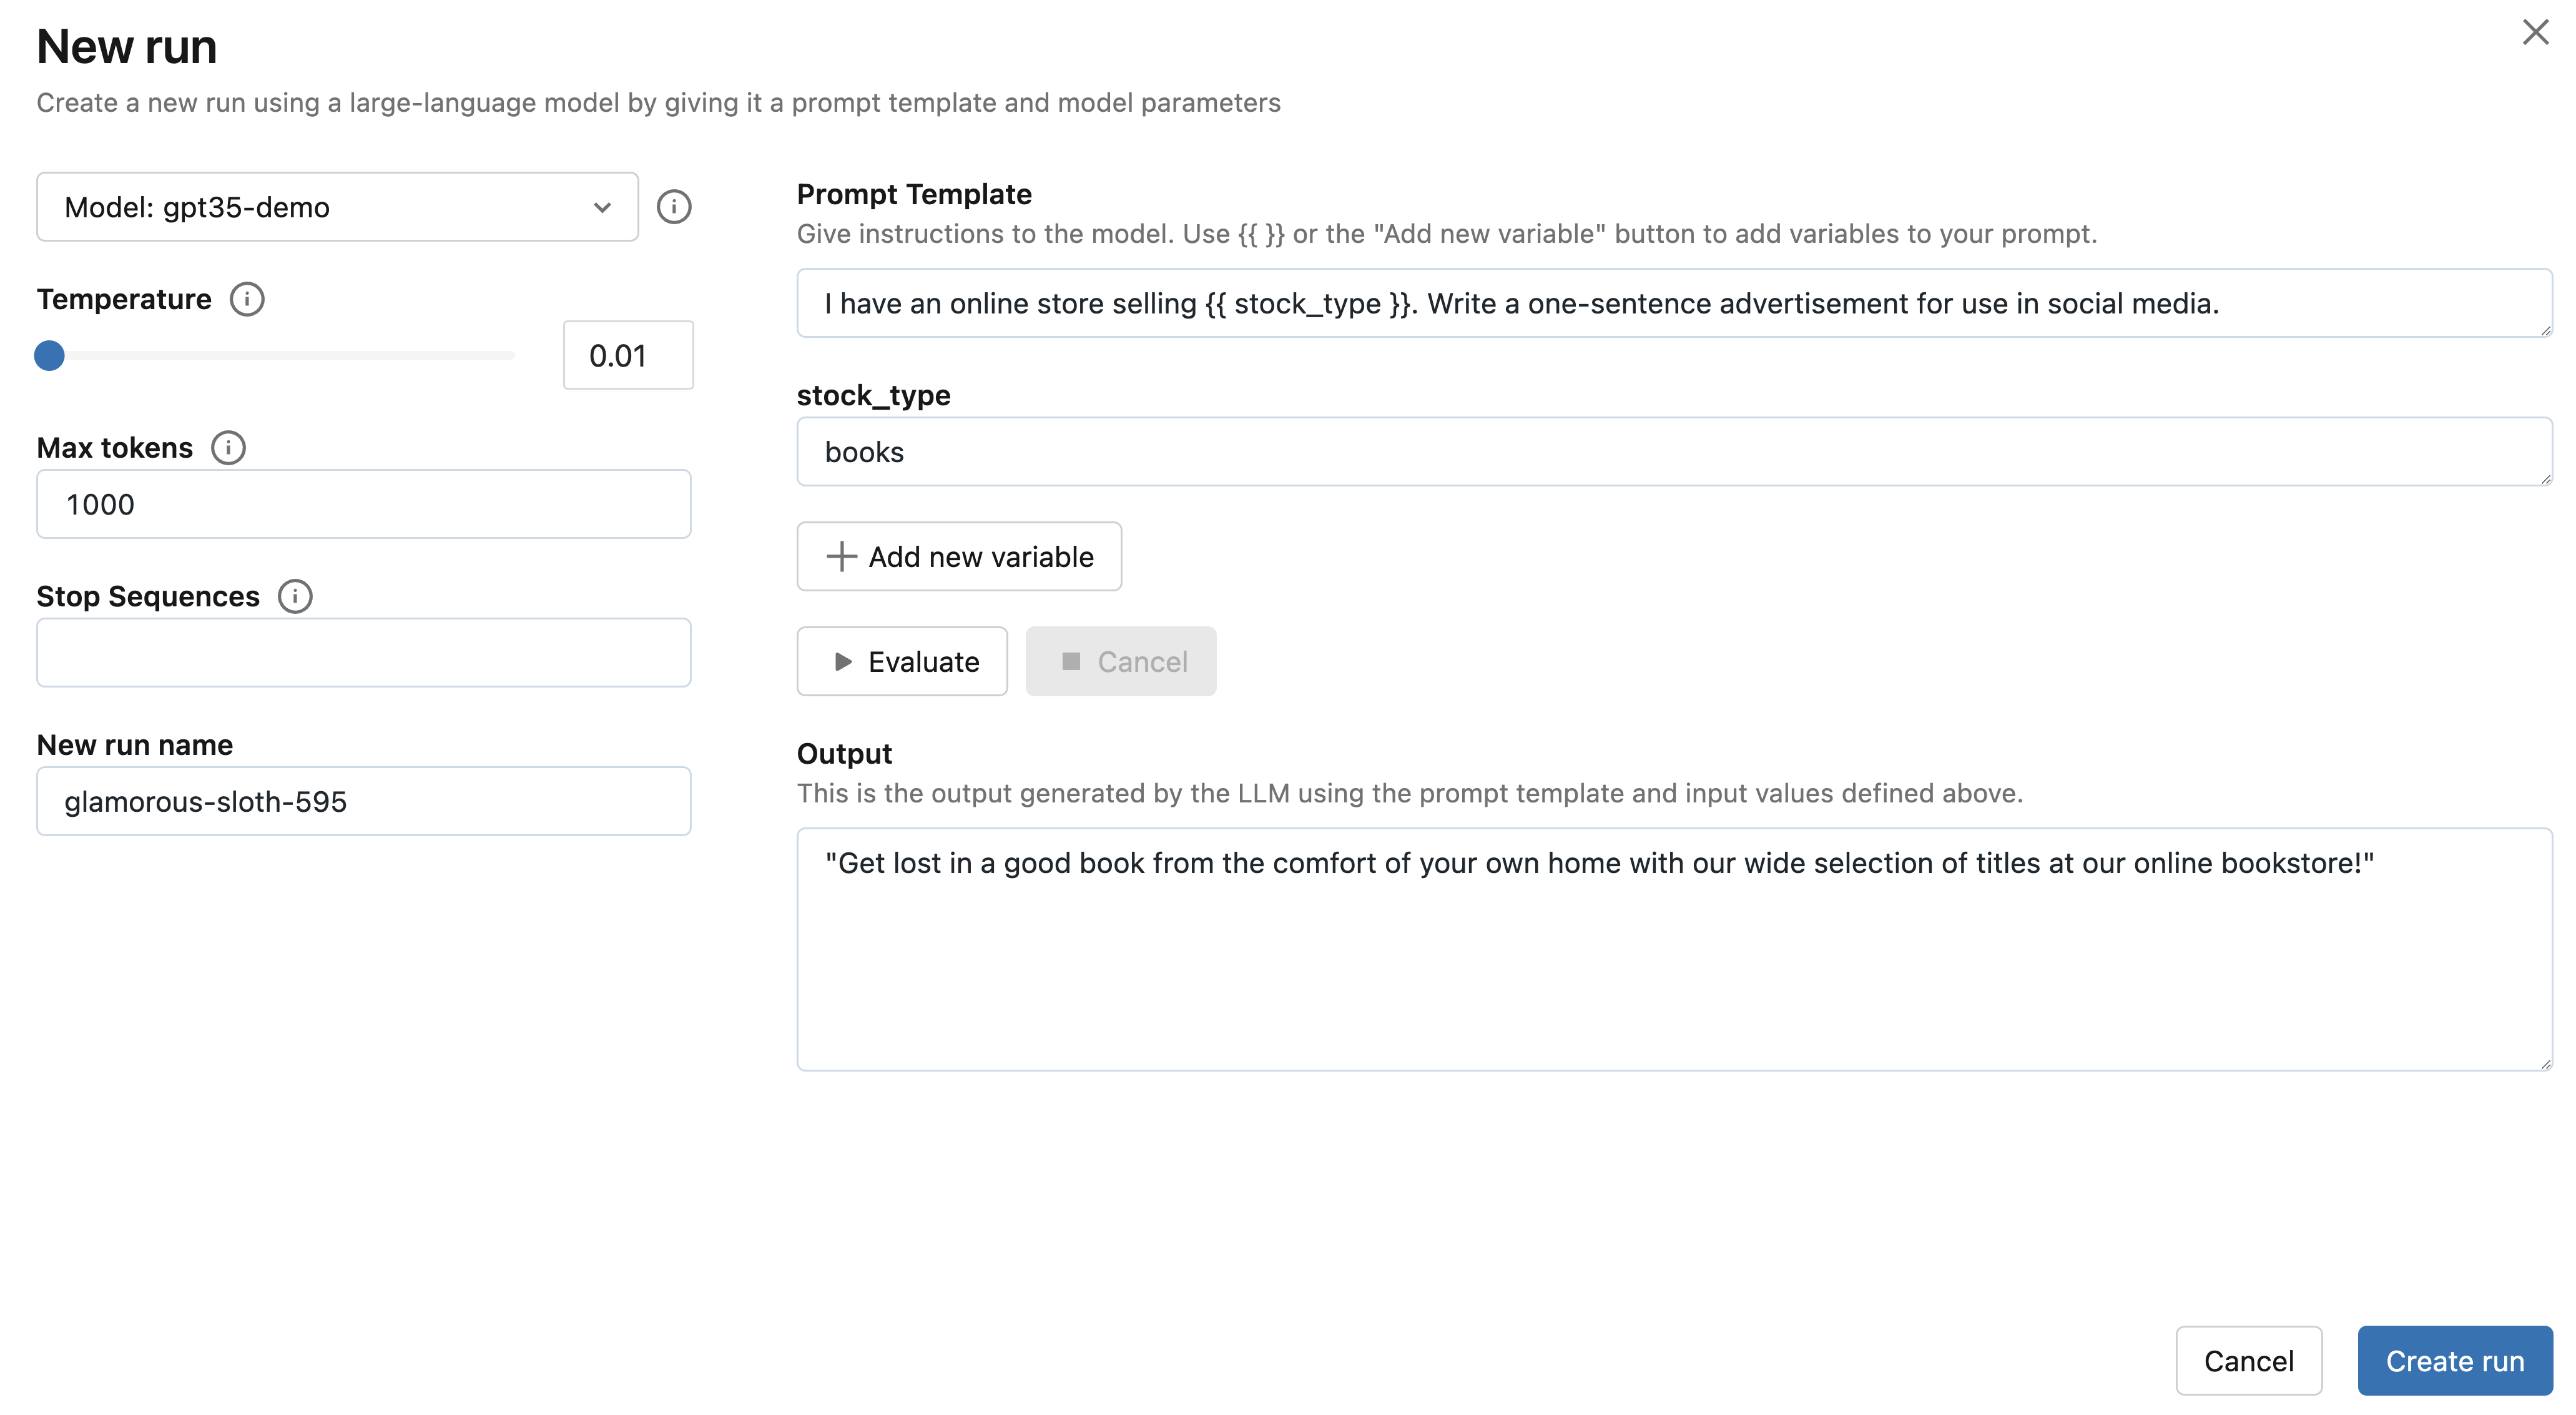Click the stock_type variable value field

pos(1673,452)
